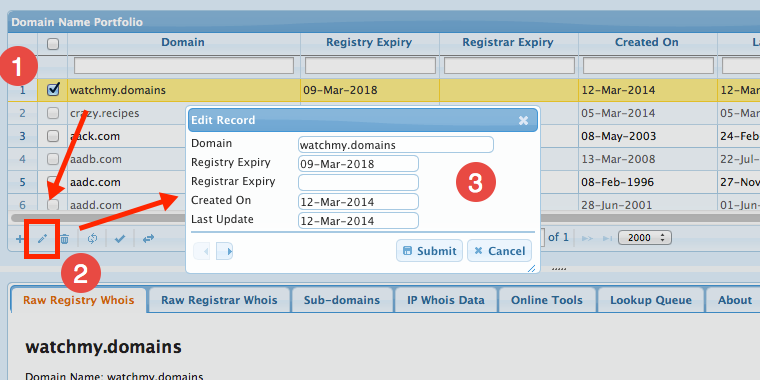
Task: Click the 08-Feb-1996 created-on cell
Action: (648, 182)
